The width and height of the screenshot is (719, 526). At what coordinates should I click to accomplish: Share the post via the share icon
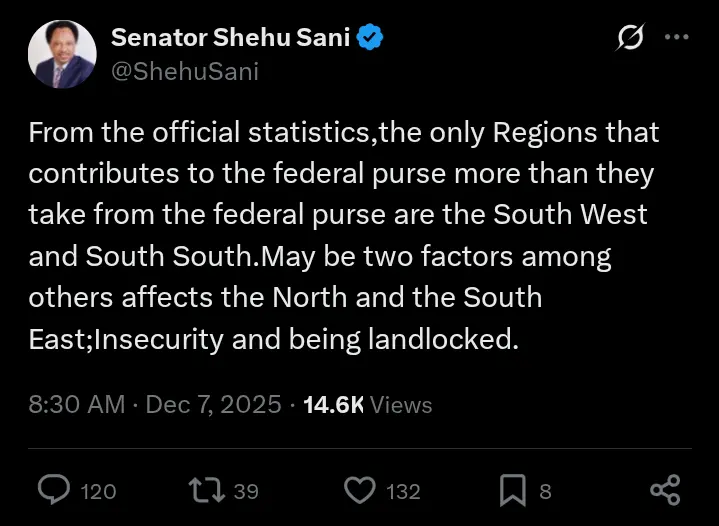point(665,490)
